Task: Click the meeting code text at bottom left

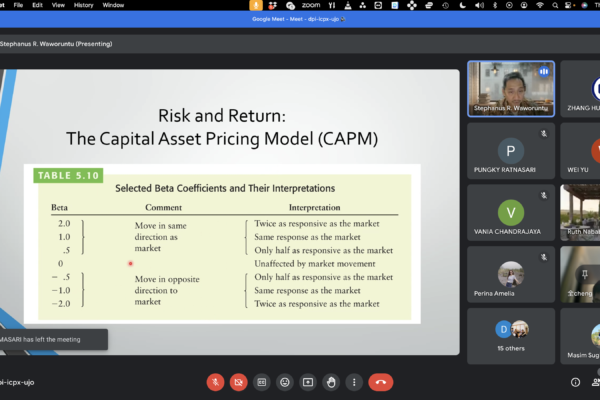Action: pyautogui.click(x=17, y=382)
